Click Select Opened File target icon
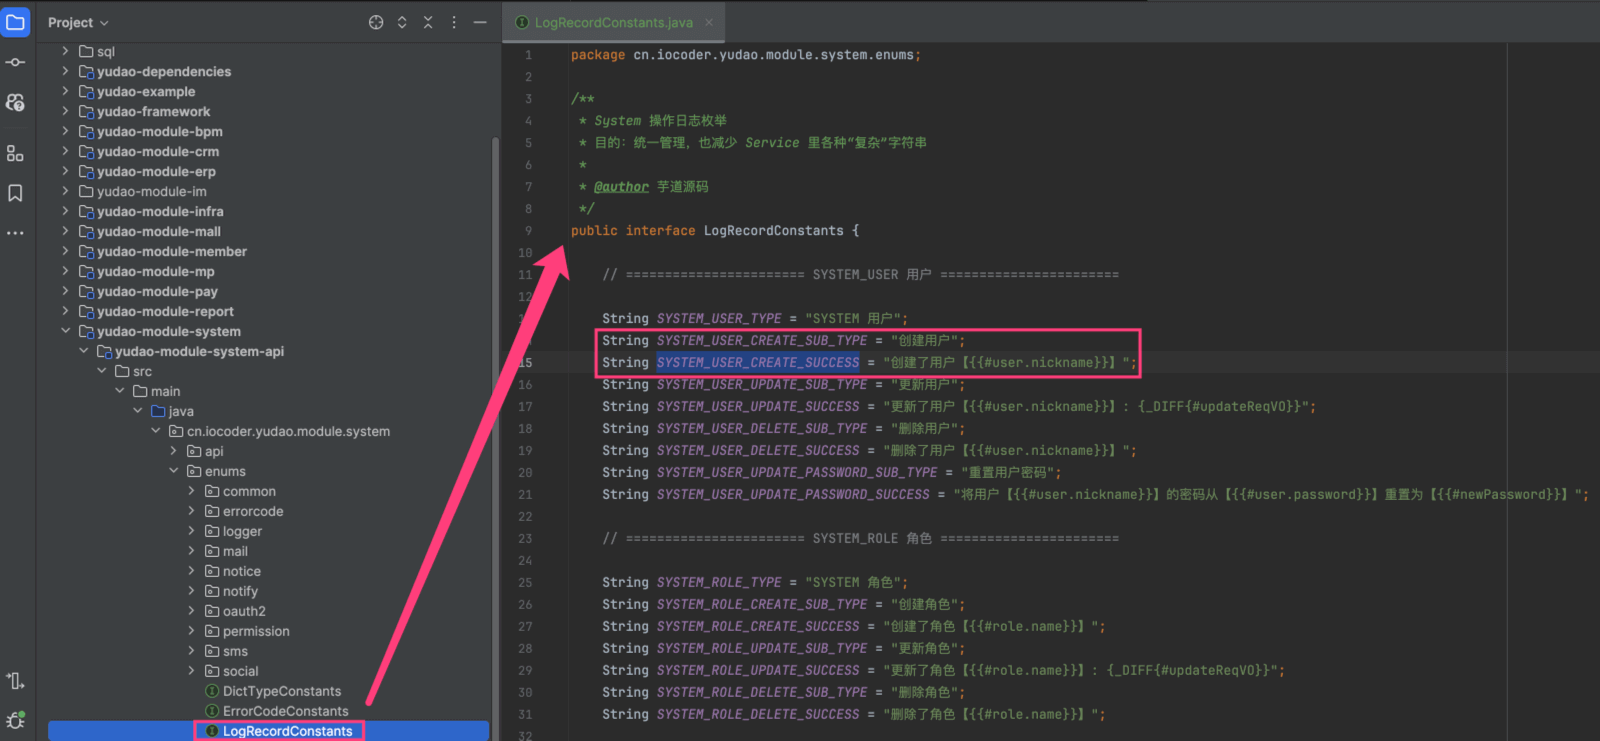 (376, 22)
